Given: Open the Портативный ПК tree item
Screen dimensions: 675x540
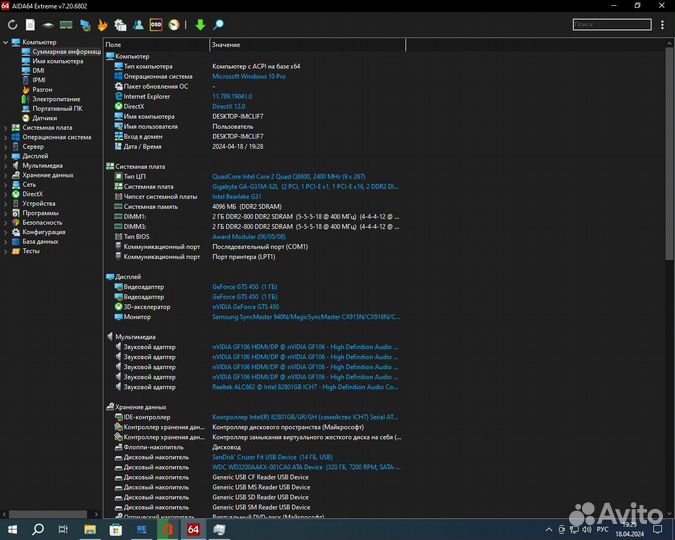Looking at the screenshot, I should tap(52, 109).
